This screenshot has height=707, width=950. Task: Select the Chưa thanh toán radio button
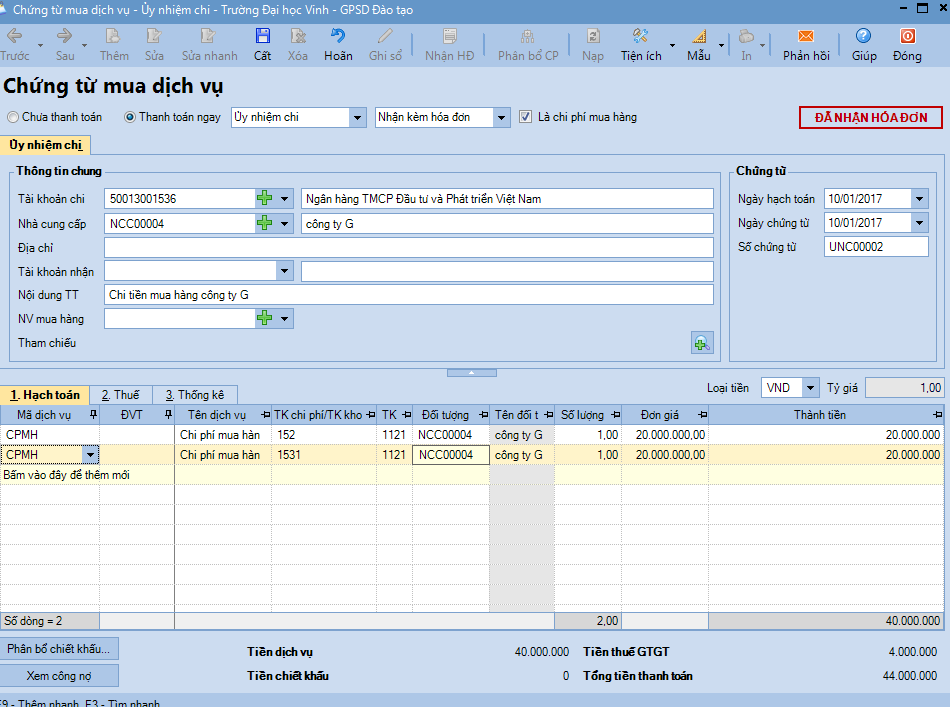(12, 118)
